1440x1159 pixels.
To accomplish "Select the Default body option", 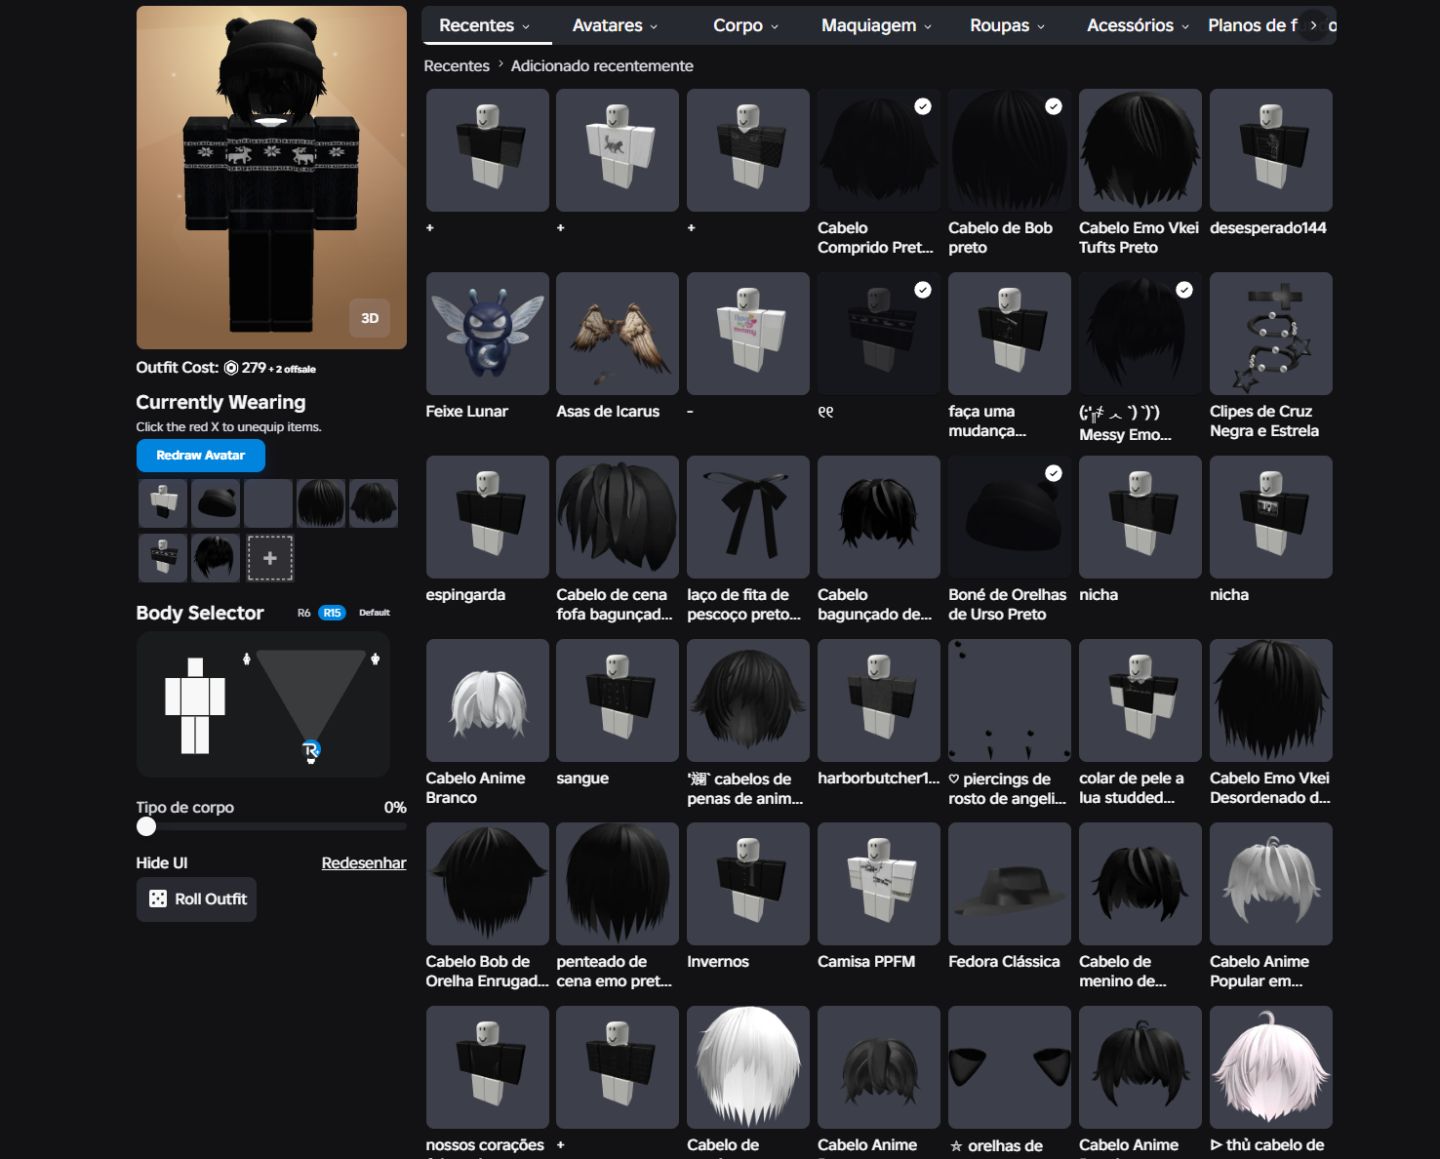I will 374,613.
